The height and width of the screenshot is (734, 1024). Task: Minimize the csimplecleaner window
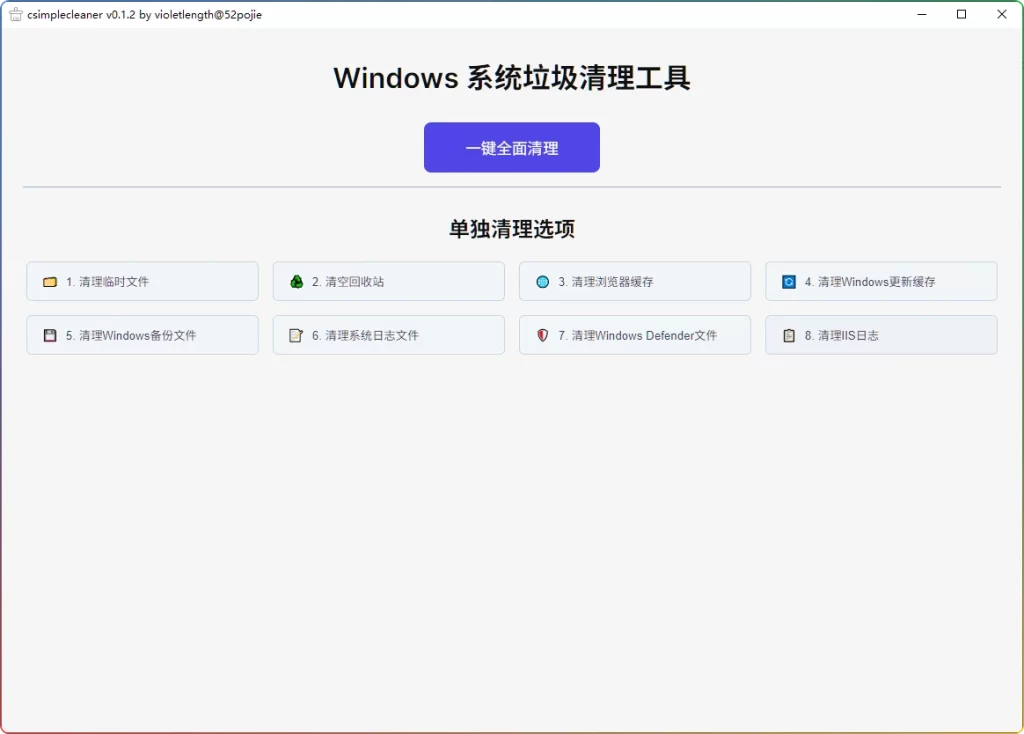921,14
